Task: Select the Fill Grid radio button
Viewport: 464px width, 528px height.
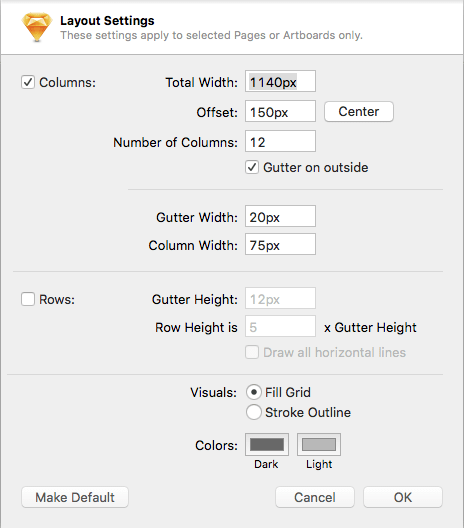Action: (x=254, y=392)
